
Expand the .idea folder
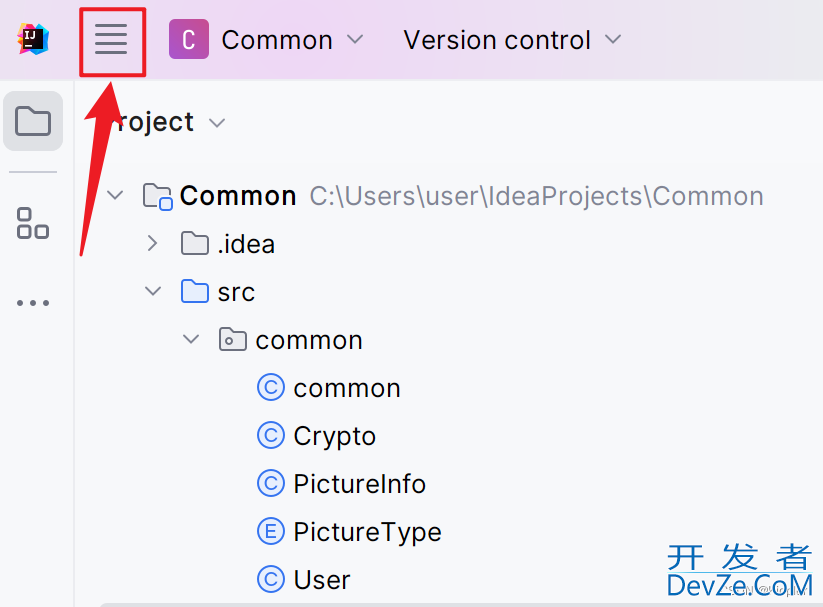tap(152, 243)
